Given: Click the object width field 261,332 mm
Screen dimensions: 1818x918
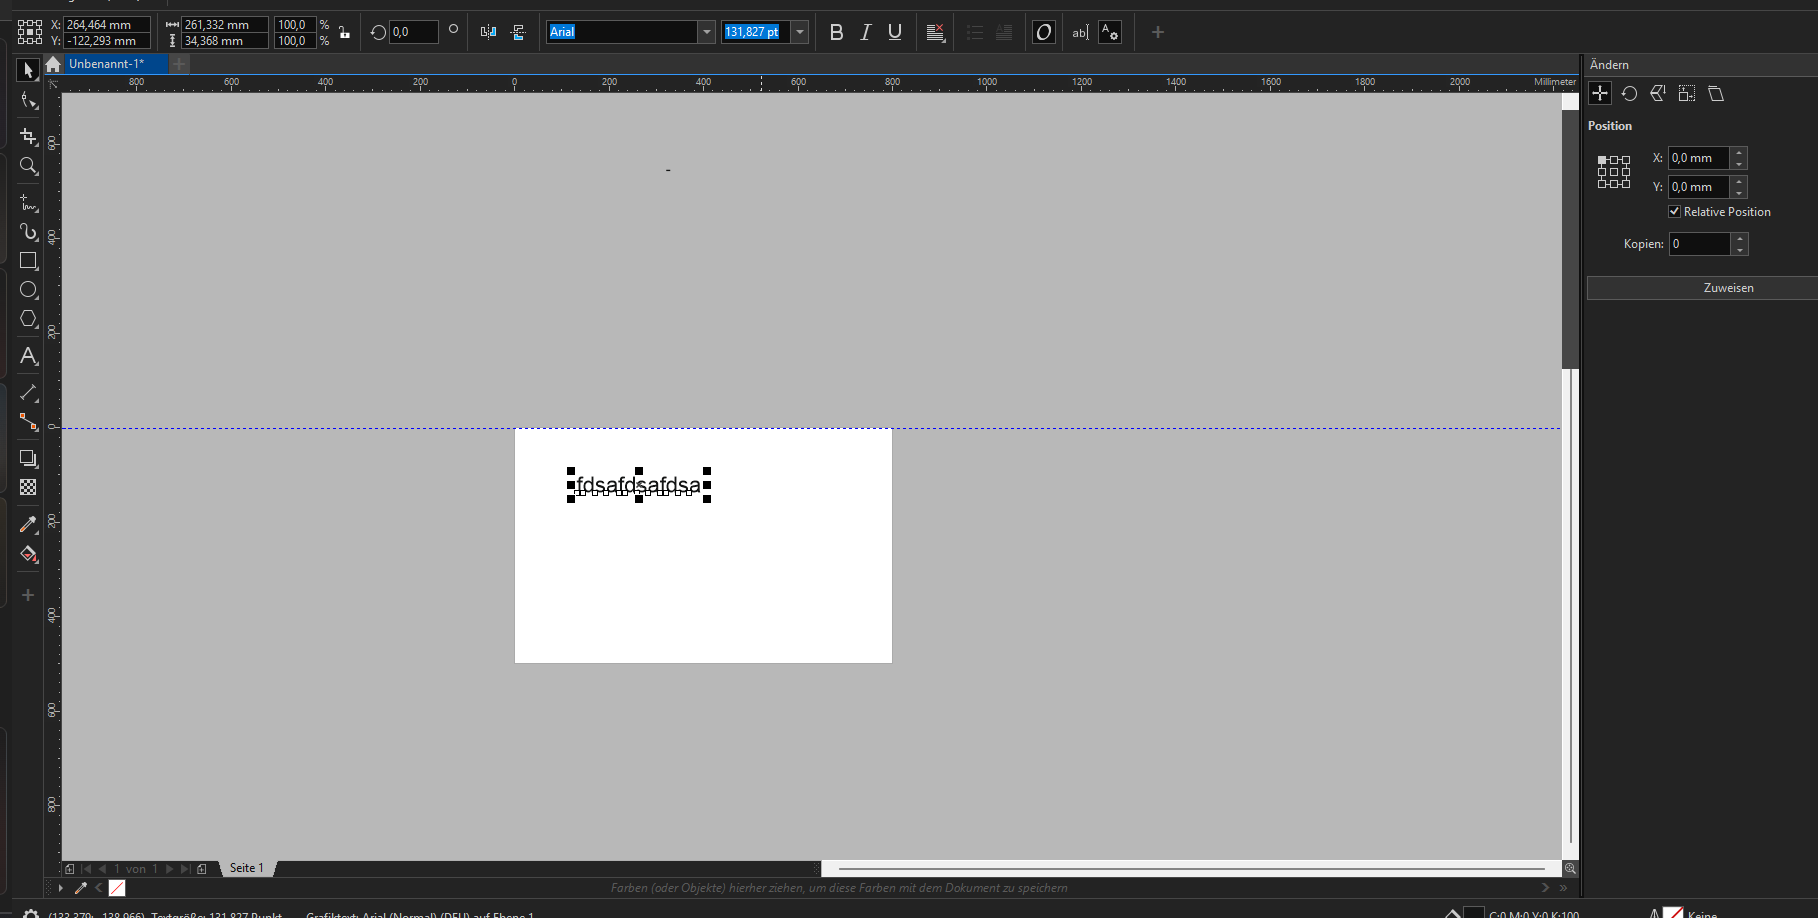Looking at the screenshot, I should coord(224,24).
